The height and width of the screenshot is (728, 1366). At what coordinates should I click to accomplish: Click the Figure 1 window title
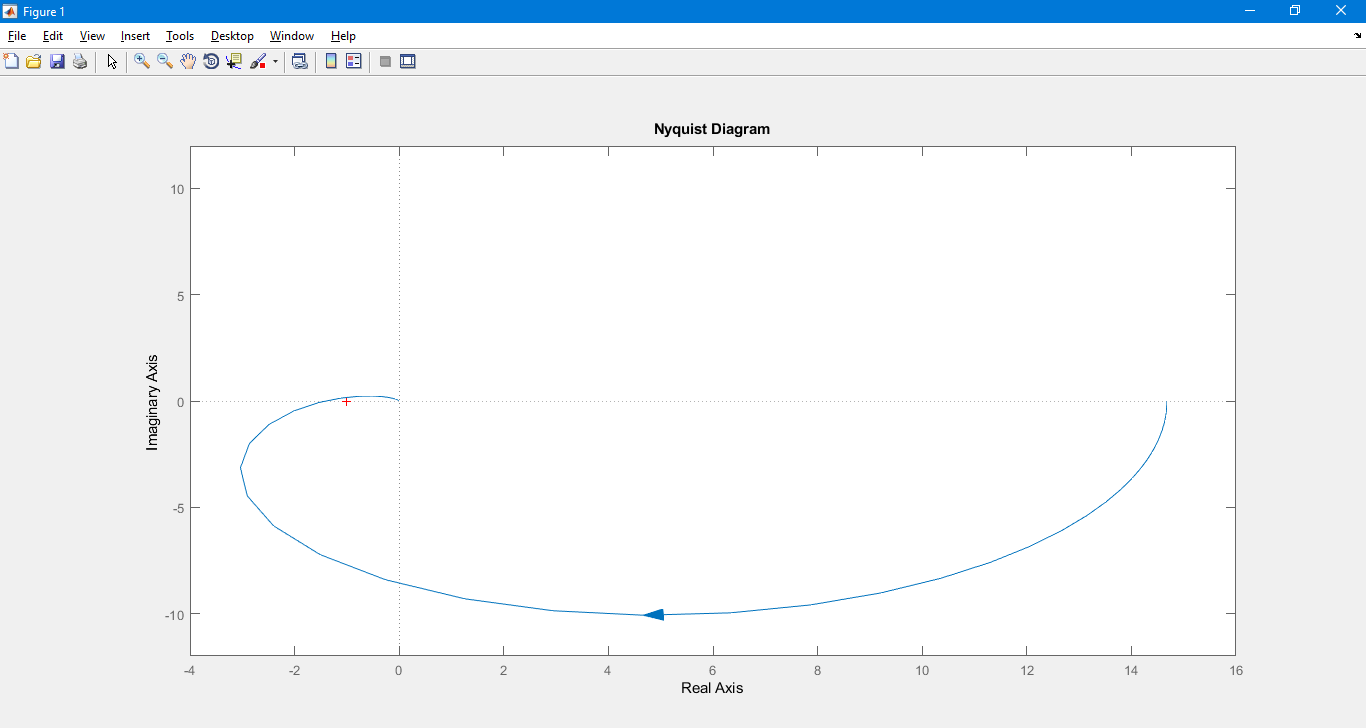pos(44,12)
